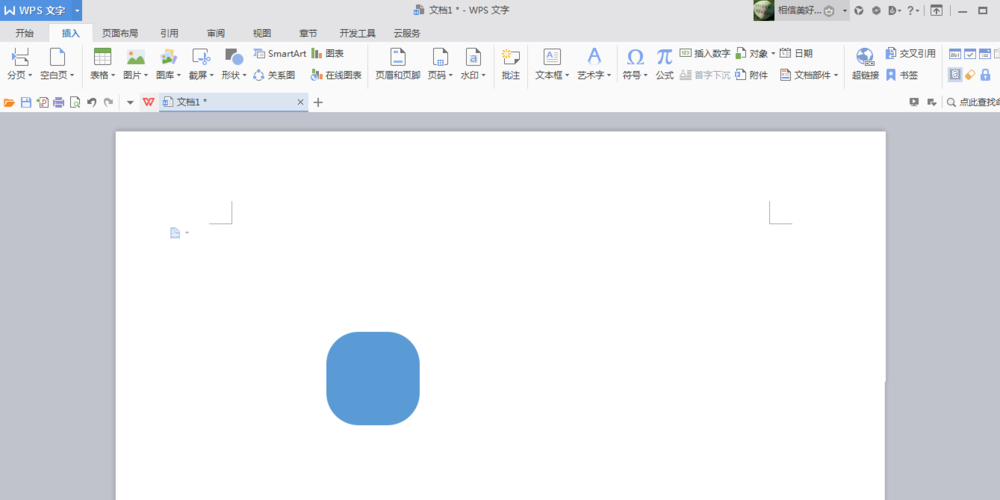Image resolution: width=1000 pixels, height=500 pixels.
Task: Open the folder icon in quick access toolbar
Action: 9,102
